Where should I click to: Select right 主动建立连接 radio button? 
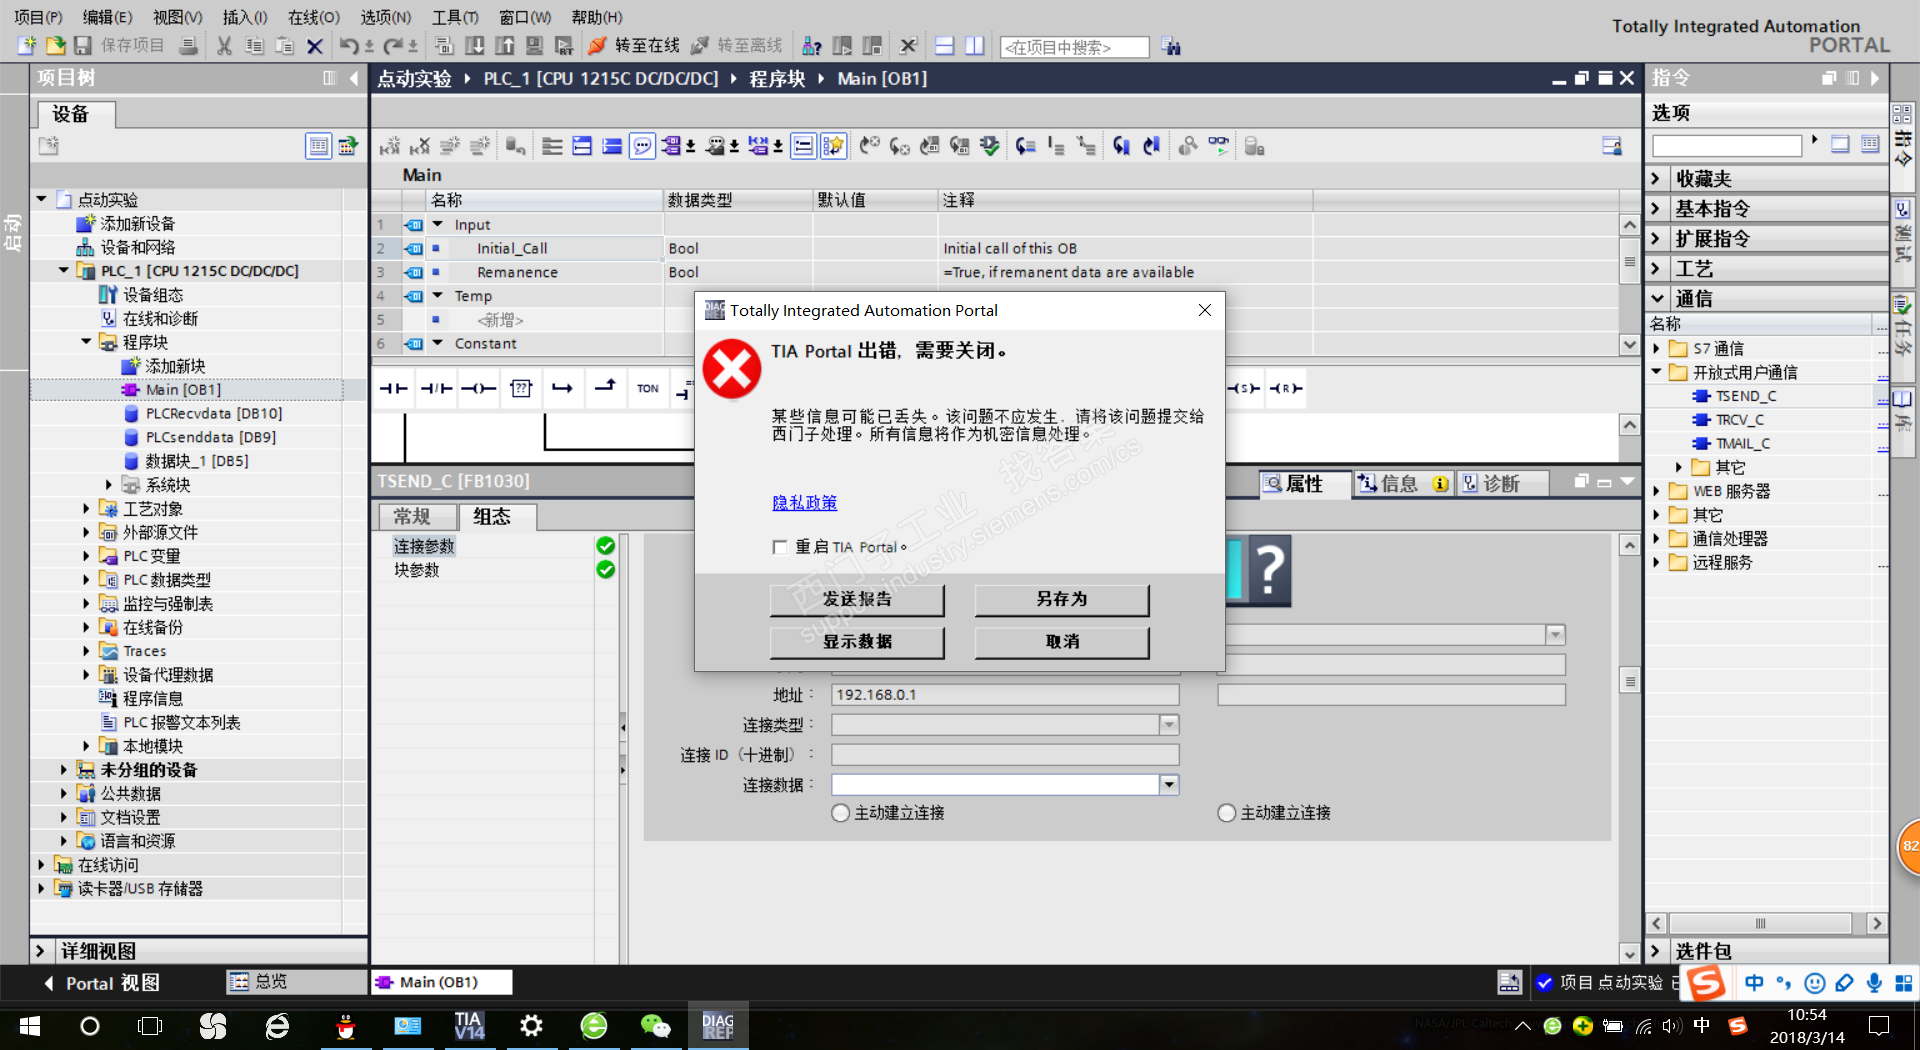pos(1227,813)
